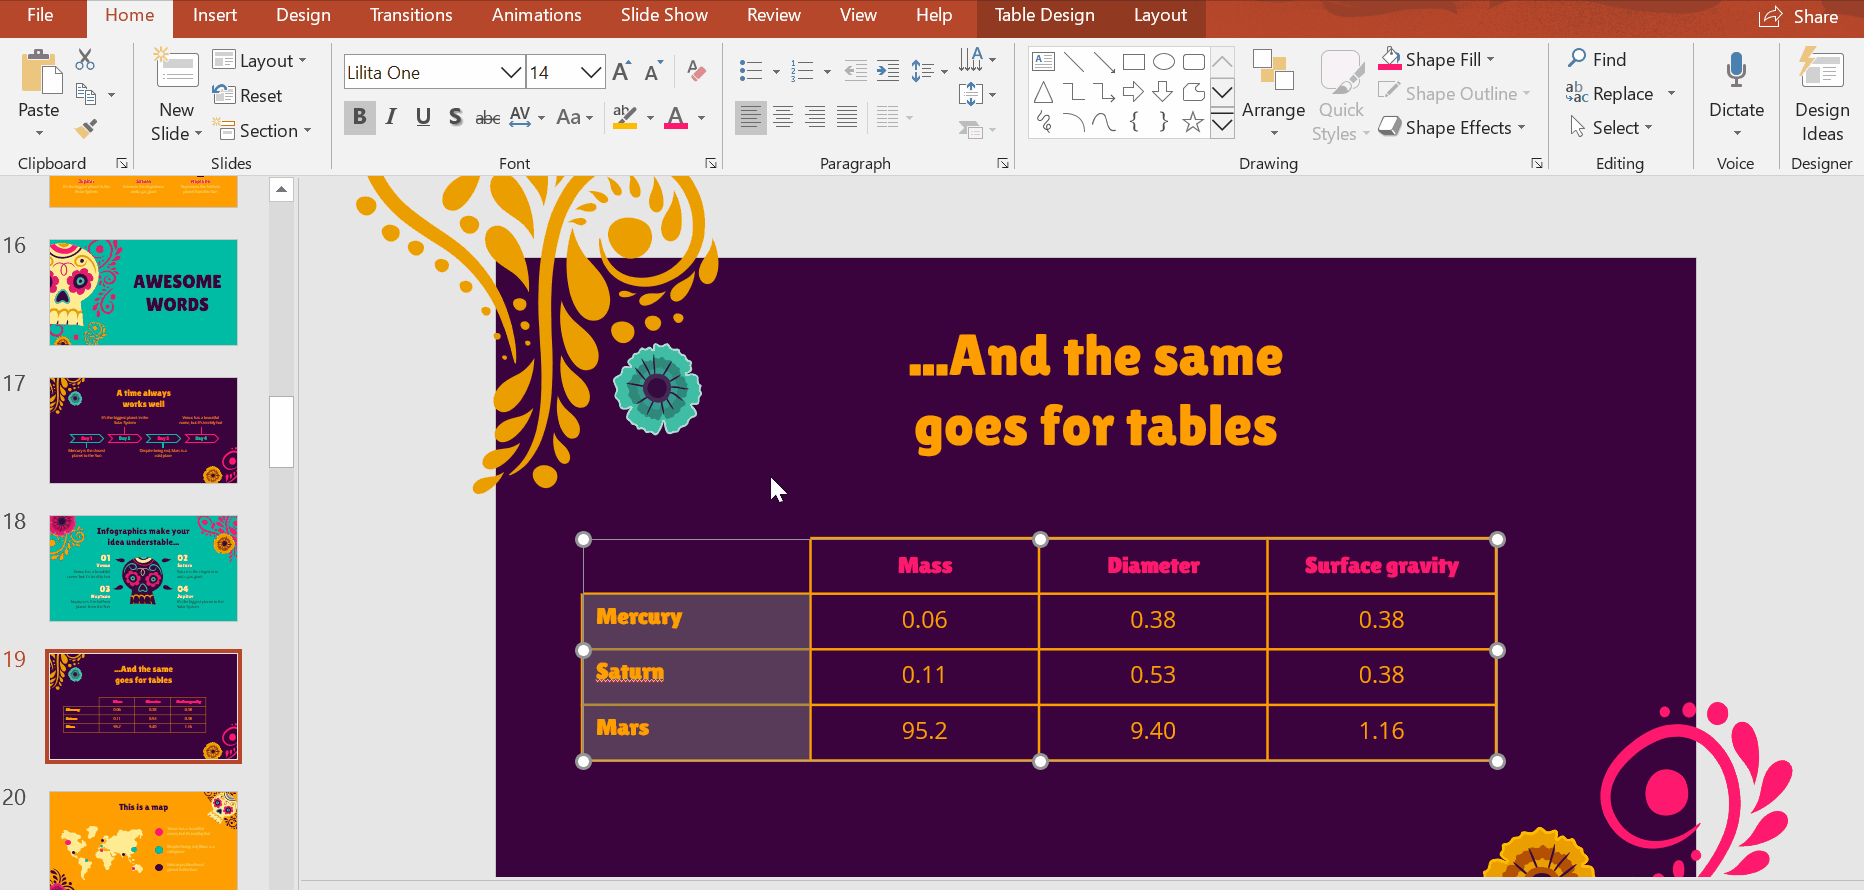
Task: Open the Transitions tab
Action: [x=411, y=15]
